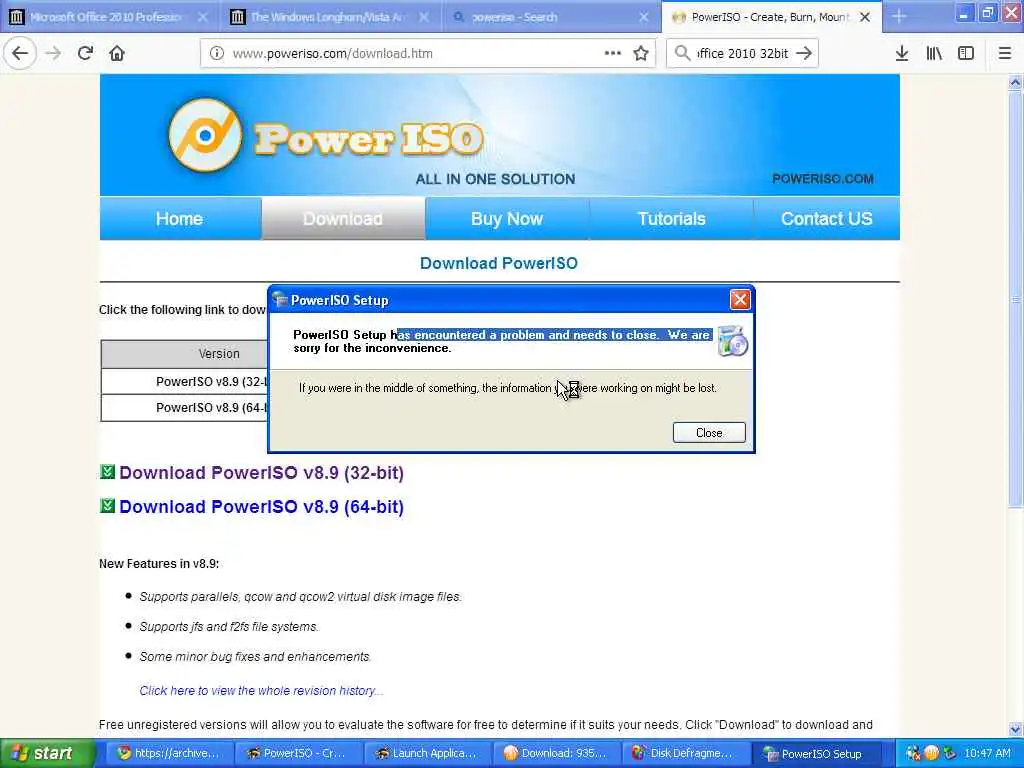Click the tray icon next to the clock
The image size is (1024, 768).
950,753
